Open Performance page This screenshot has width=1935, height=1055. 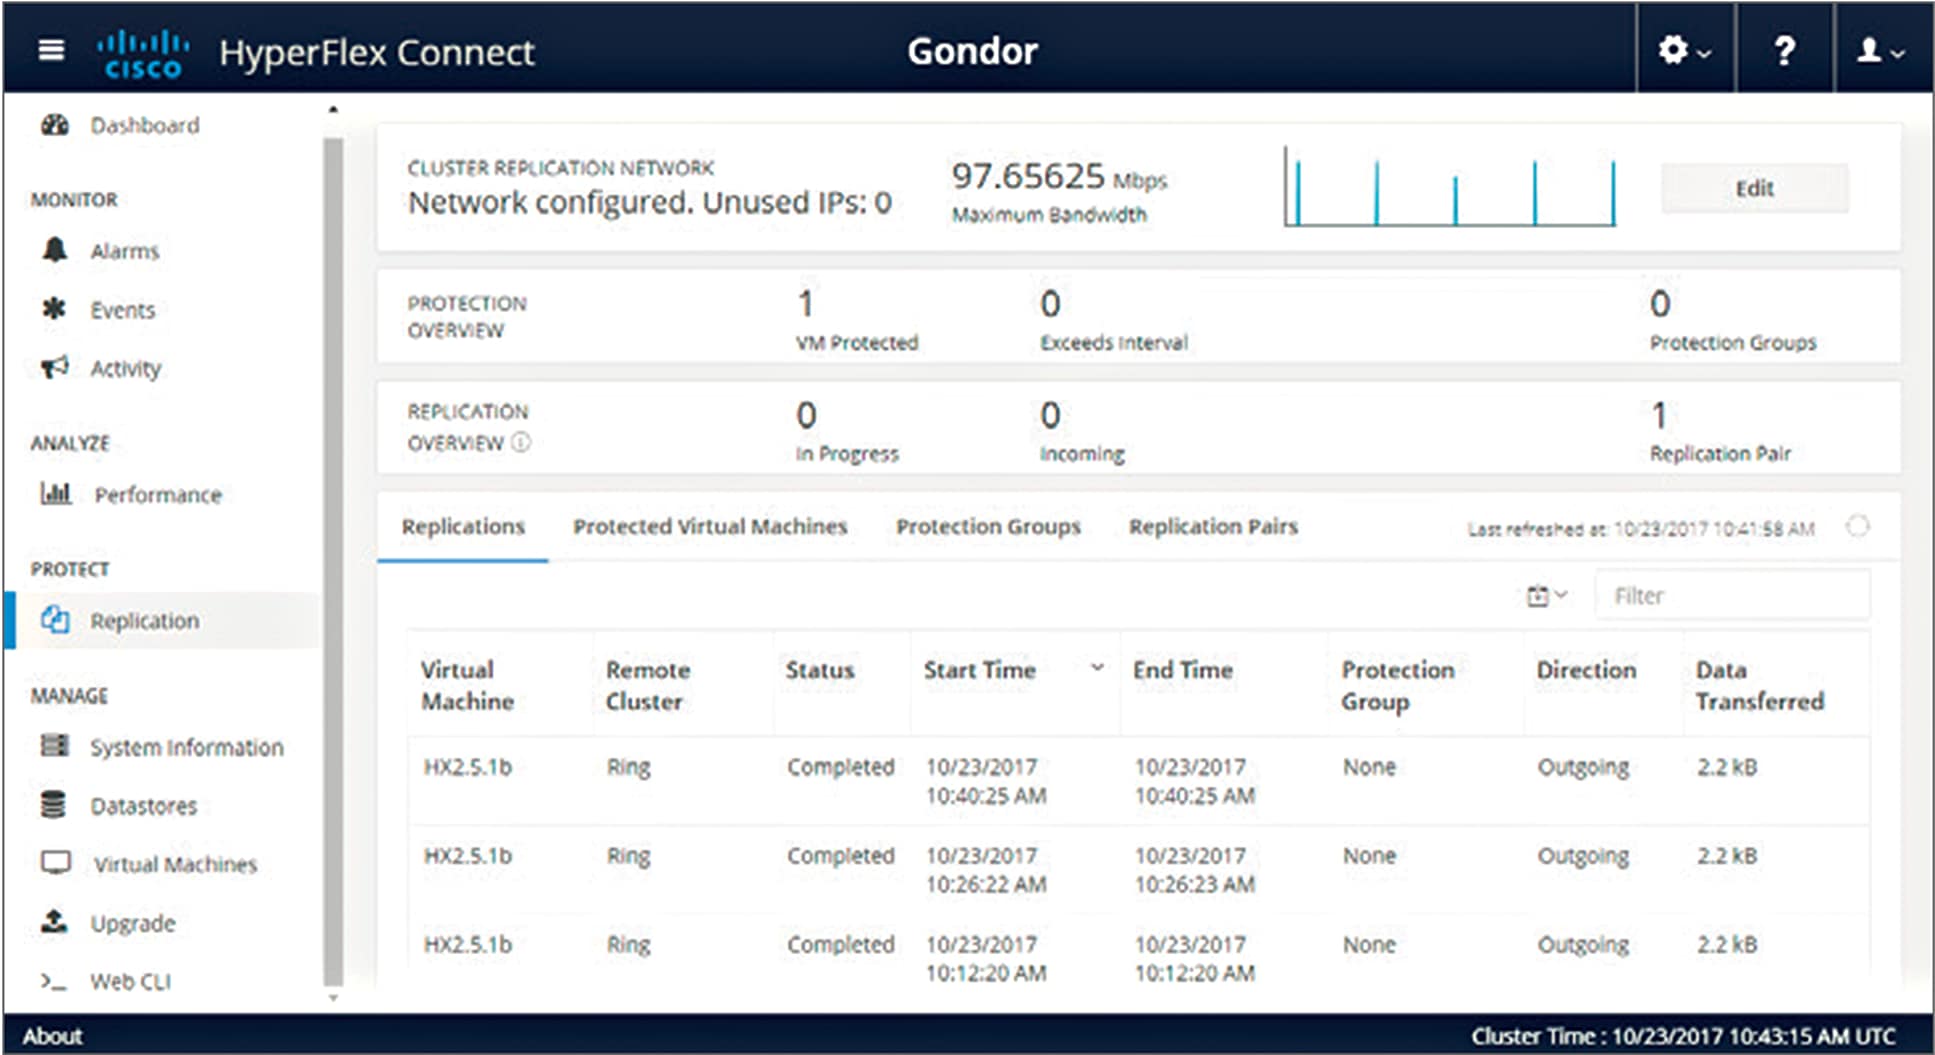[x=158, y=494]
